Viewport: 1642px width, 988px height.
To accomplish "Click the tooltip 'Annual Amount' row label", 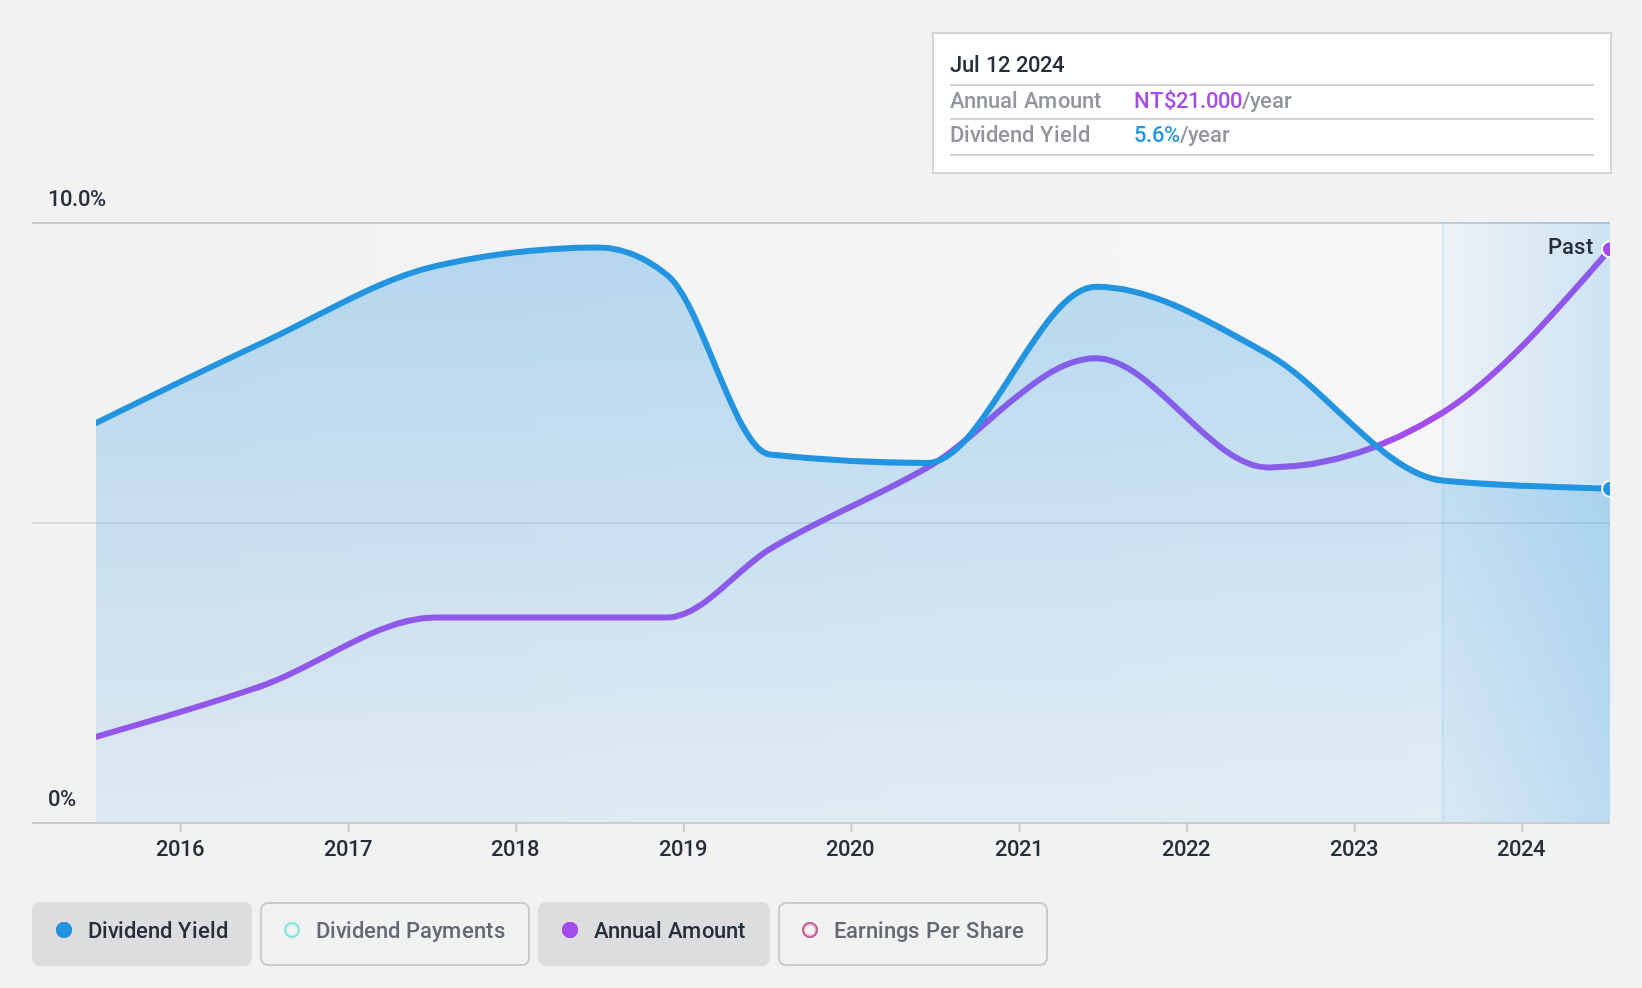I will pyautogui.click(x=1025, y=101).
